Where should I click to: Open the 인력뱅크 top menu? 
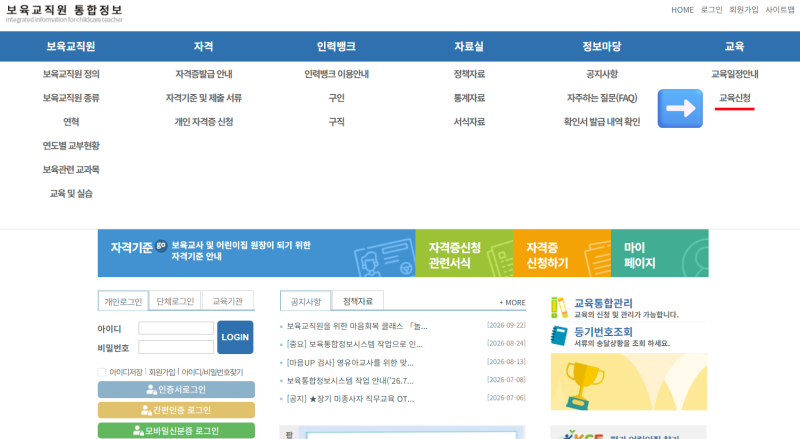(x=336, y=46)
